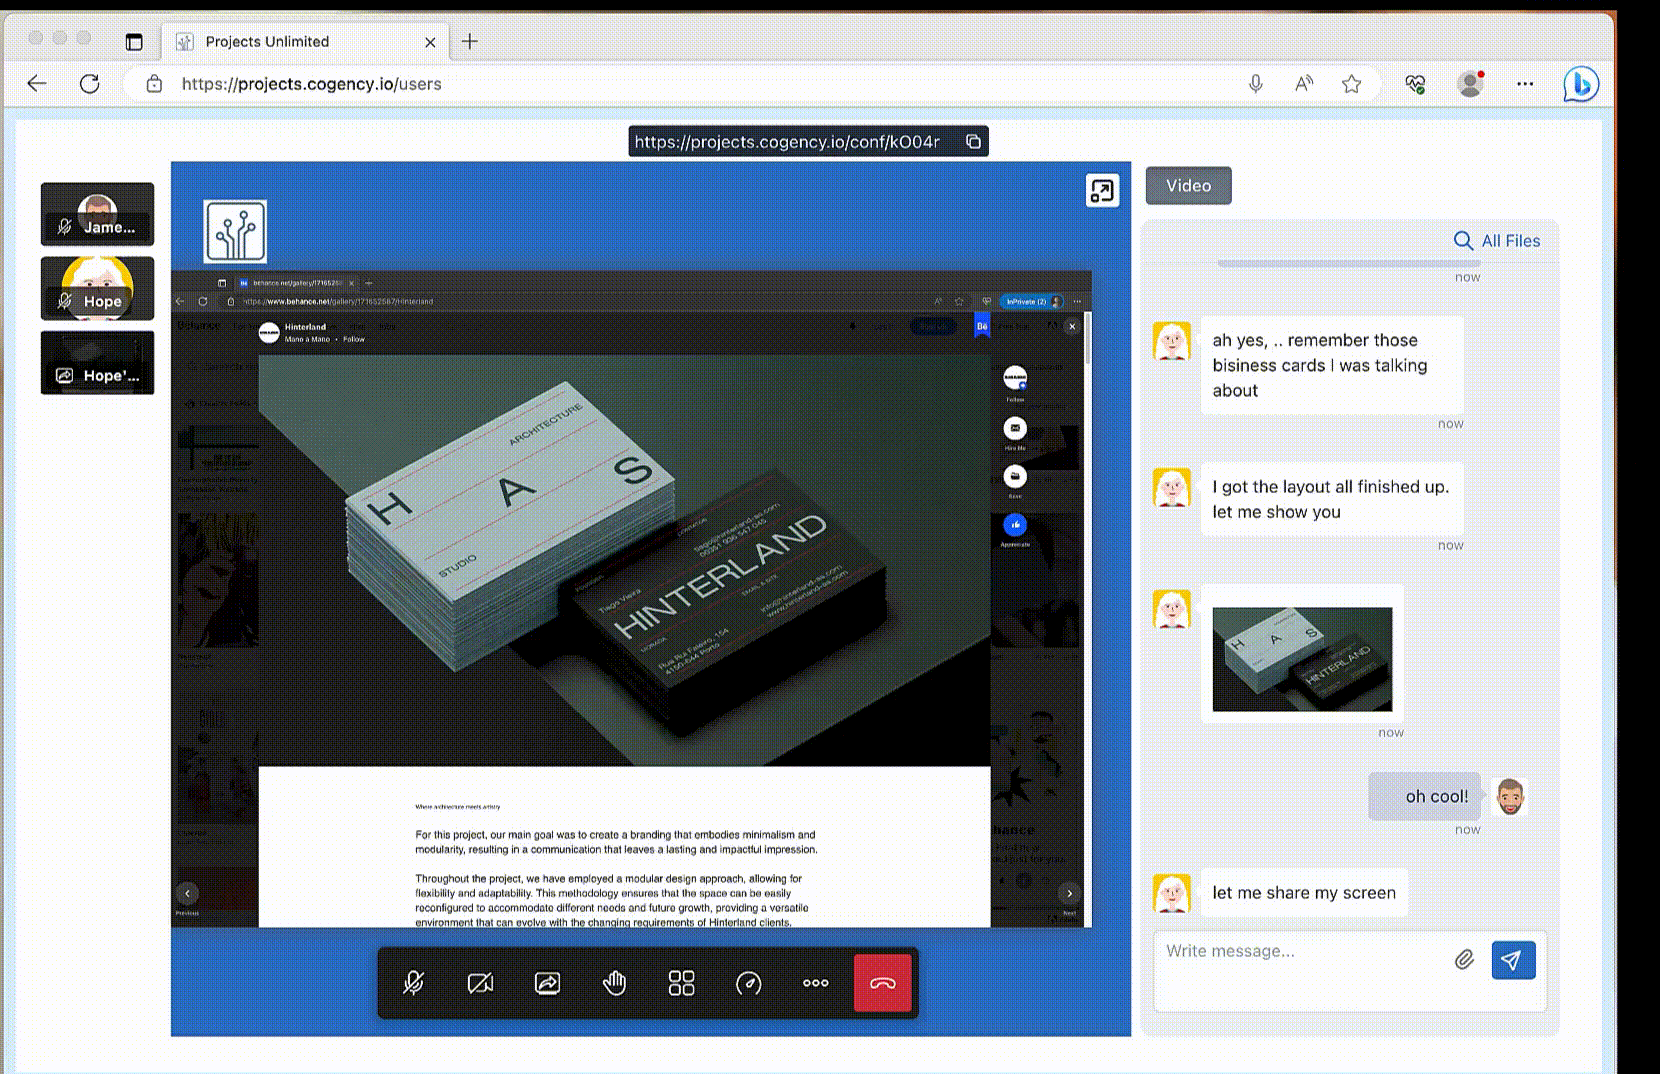Select Hope's participant video tile

click(x=97, y=288)
